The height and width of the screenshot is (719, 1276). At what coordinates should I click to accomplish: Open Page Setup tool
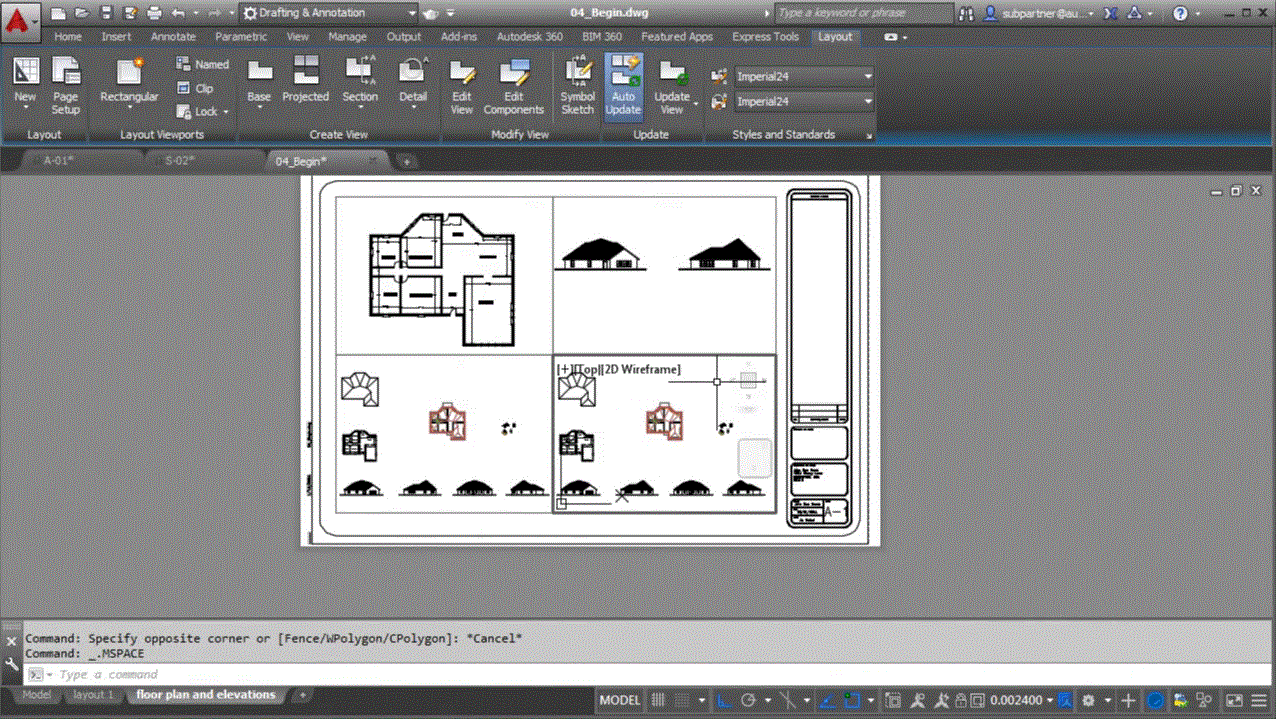pos(66,86)
